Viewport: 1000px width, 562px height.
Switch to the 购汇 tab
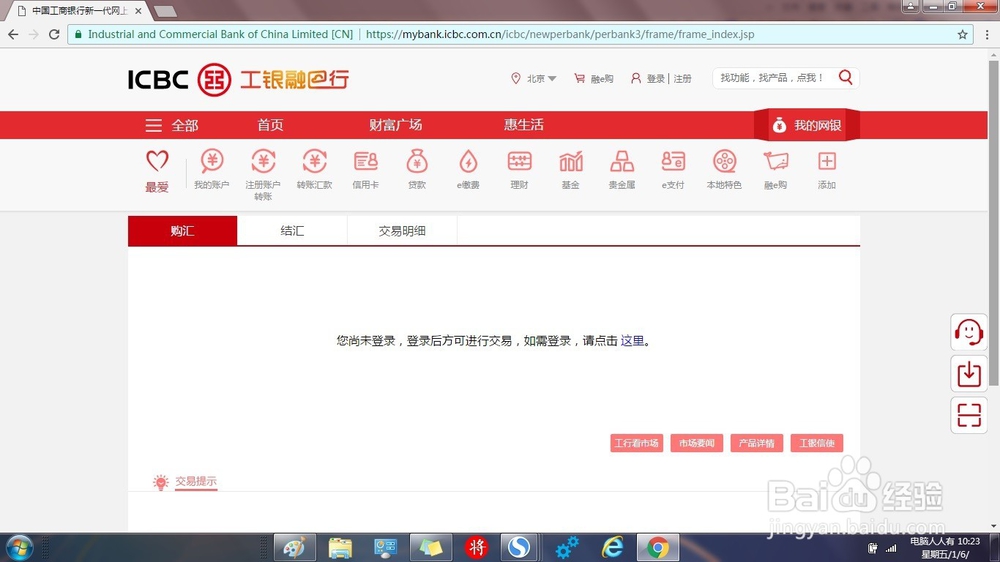pos(182,230)
